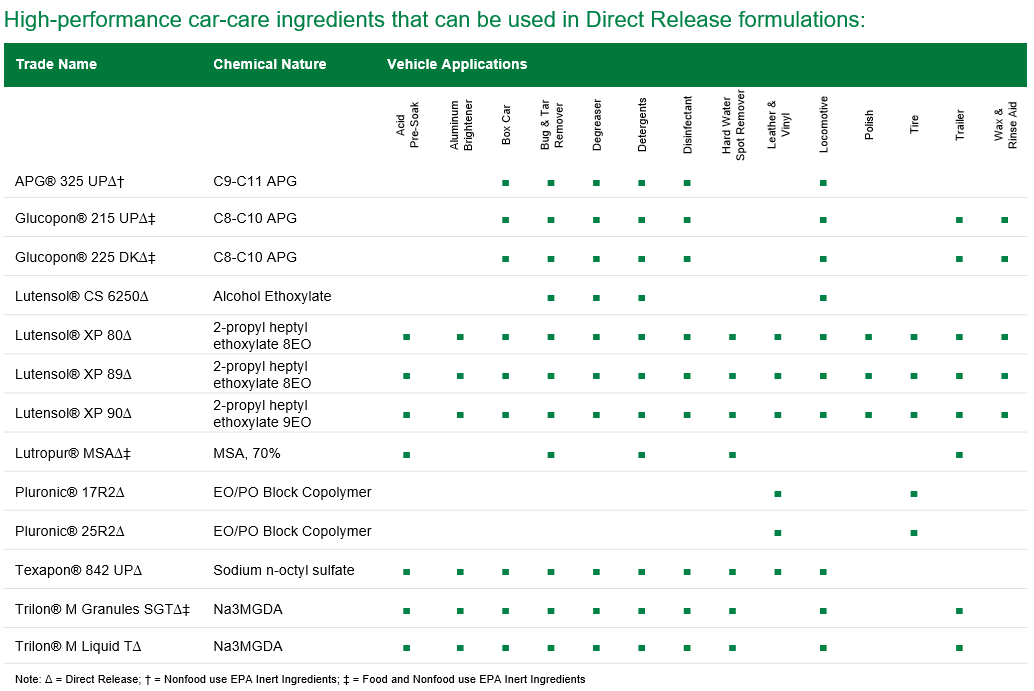The width and height of the screenshot is (1034, 691).
Task: Click the Wax & Rinse Aid column label
Action: (x=1005, y=125)
